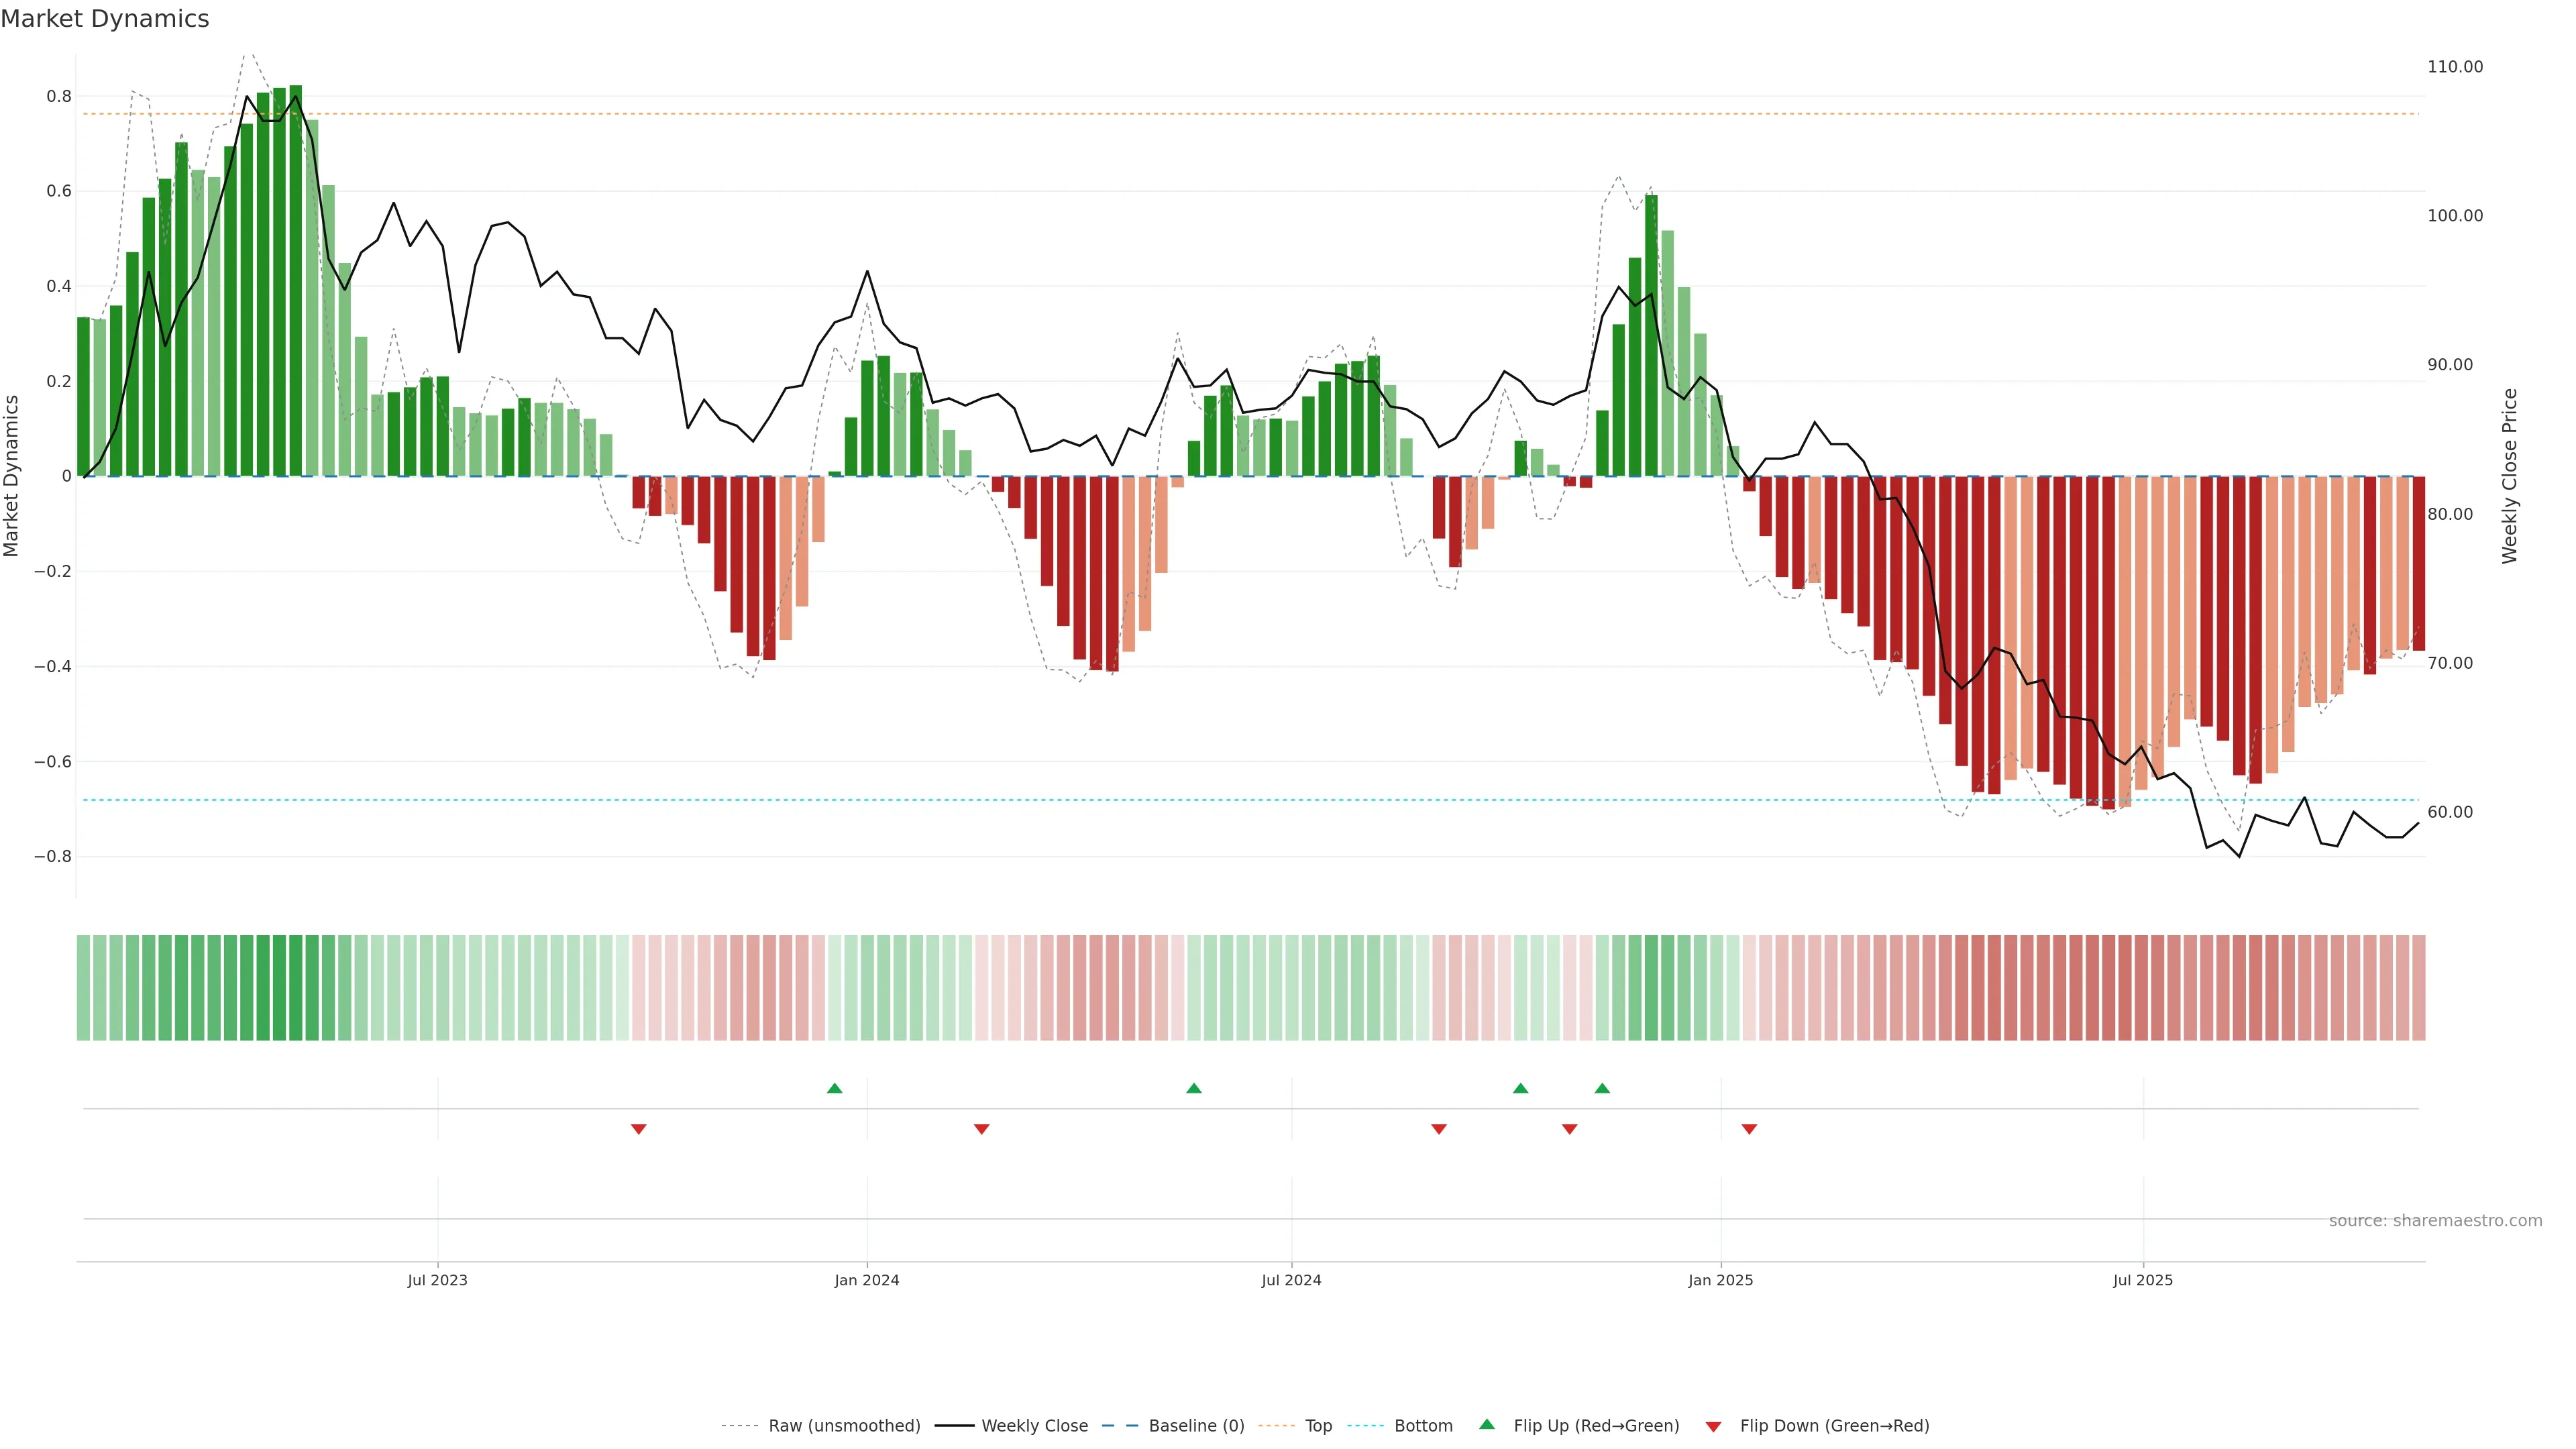
Task: Click the darkest green heatmap strip cell
Action: (295, 988)
